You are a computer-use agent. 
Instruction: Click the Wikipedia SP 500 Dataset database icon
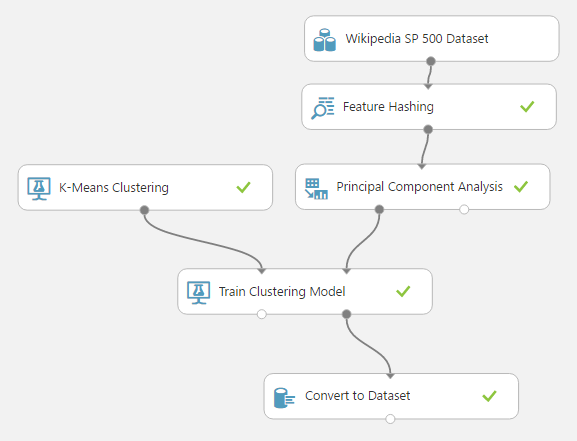[x=324, y=40]
